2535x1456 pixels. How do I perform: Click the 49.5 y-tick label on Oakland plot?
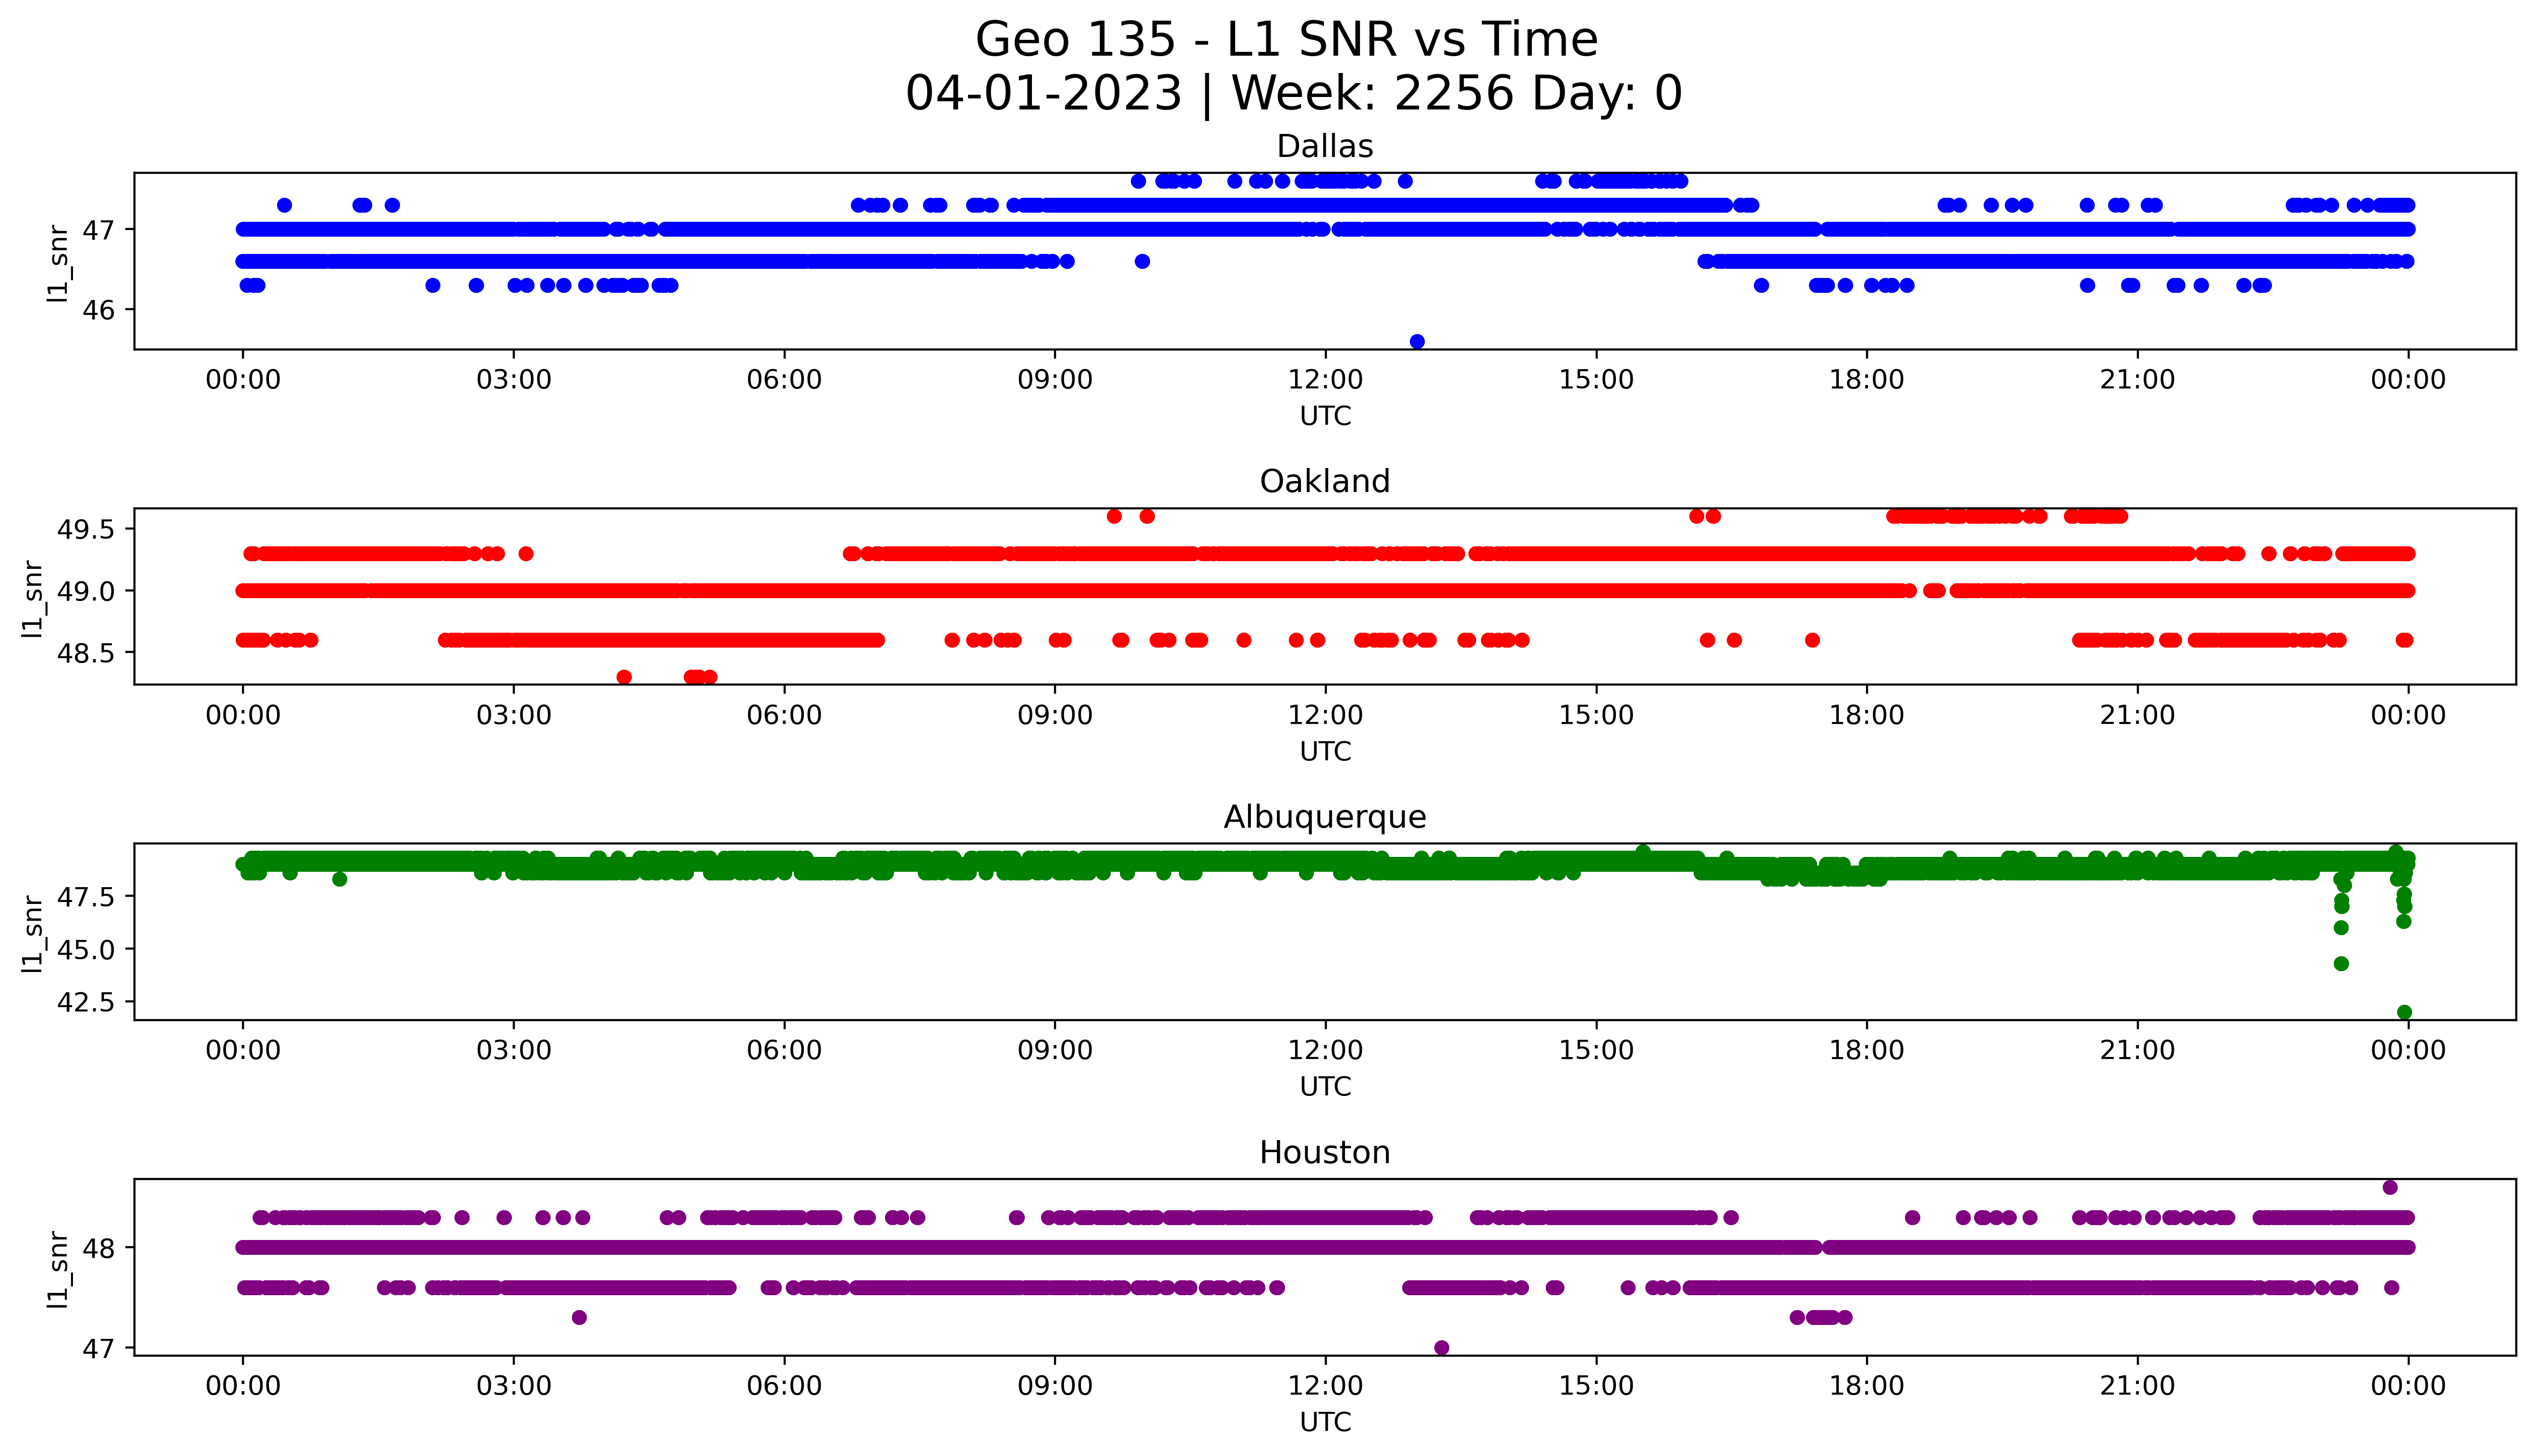[x=87, y=529]
